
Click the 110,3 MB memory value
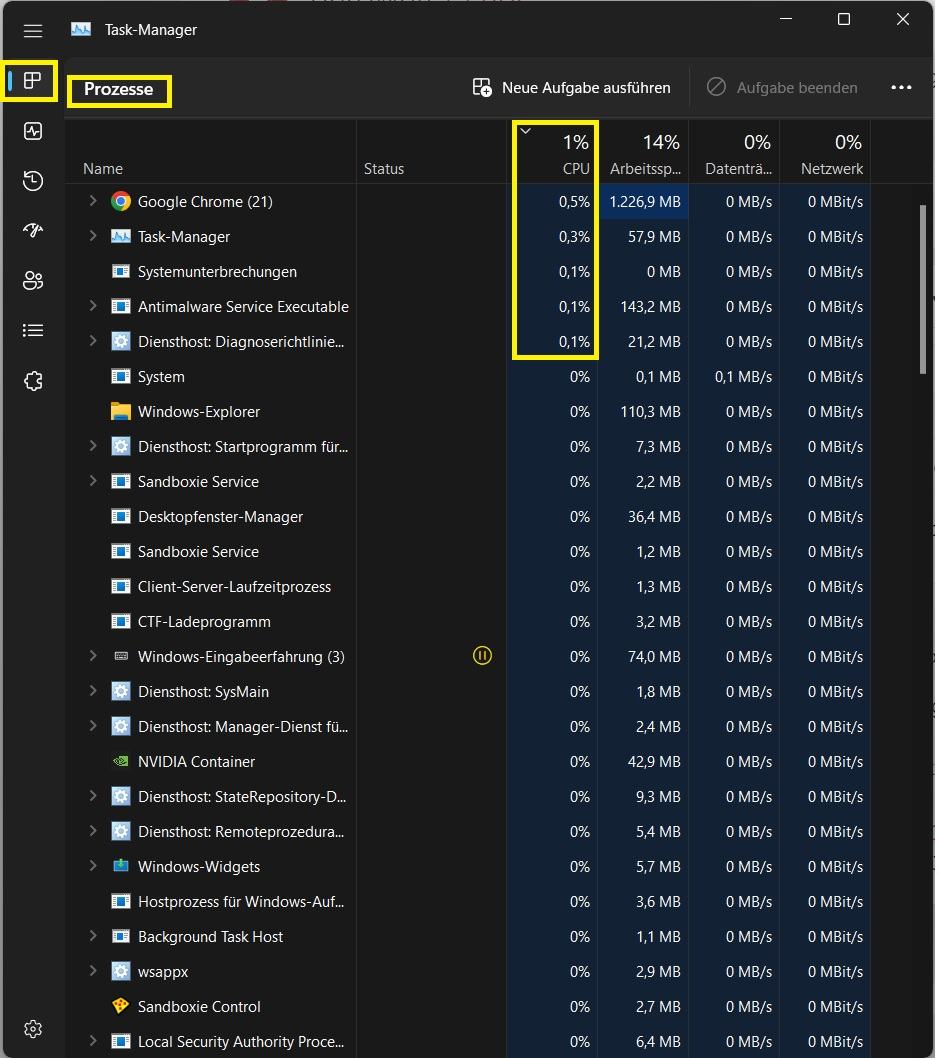[x=651, y=412]
